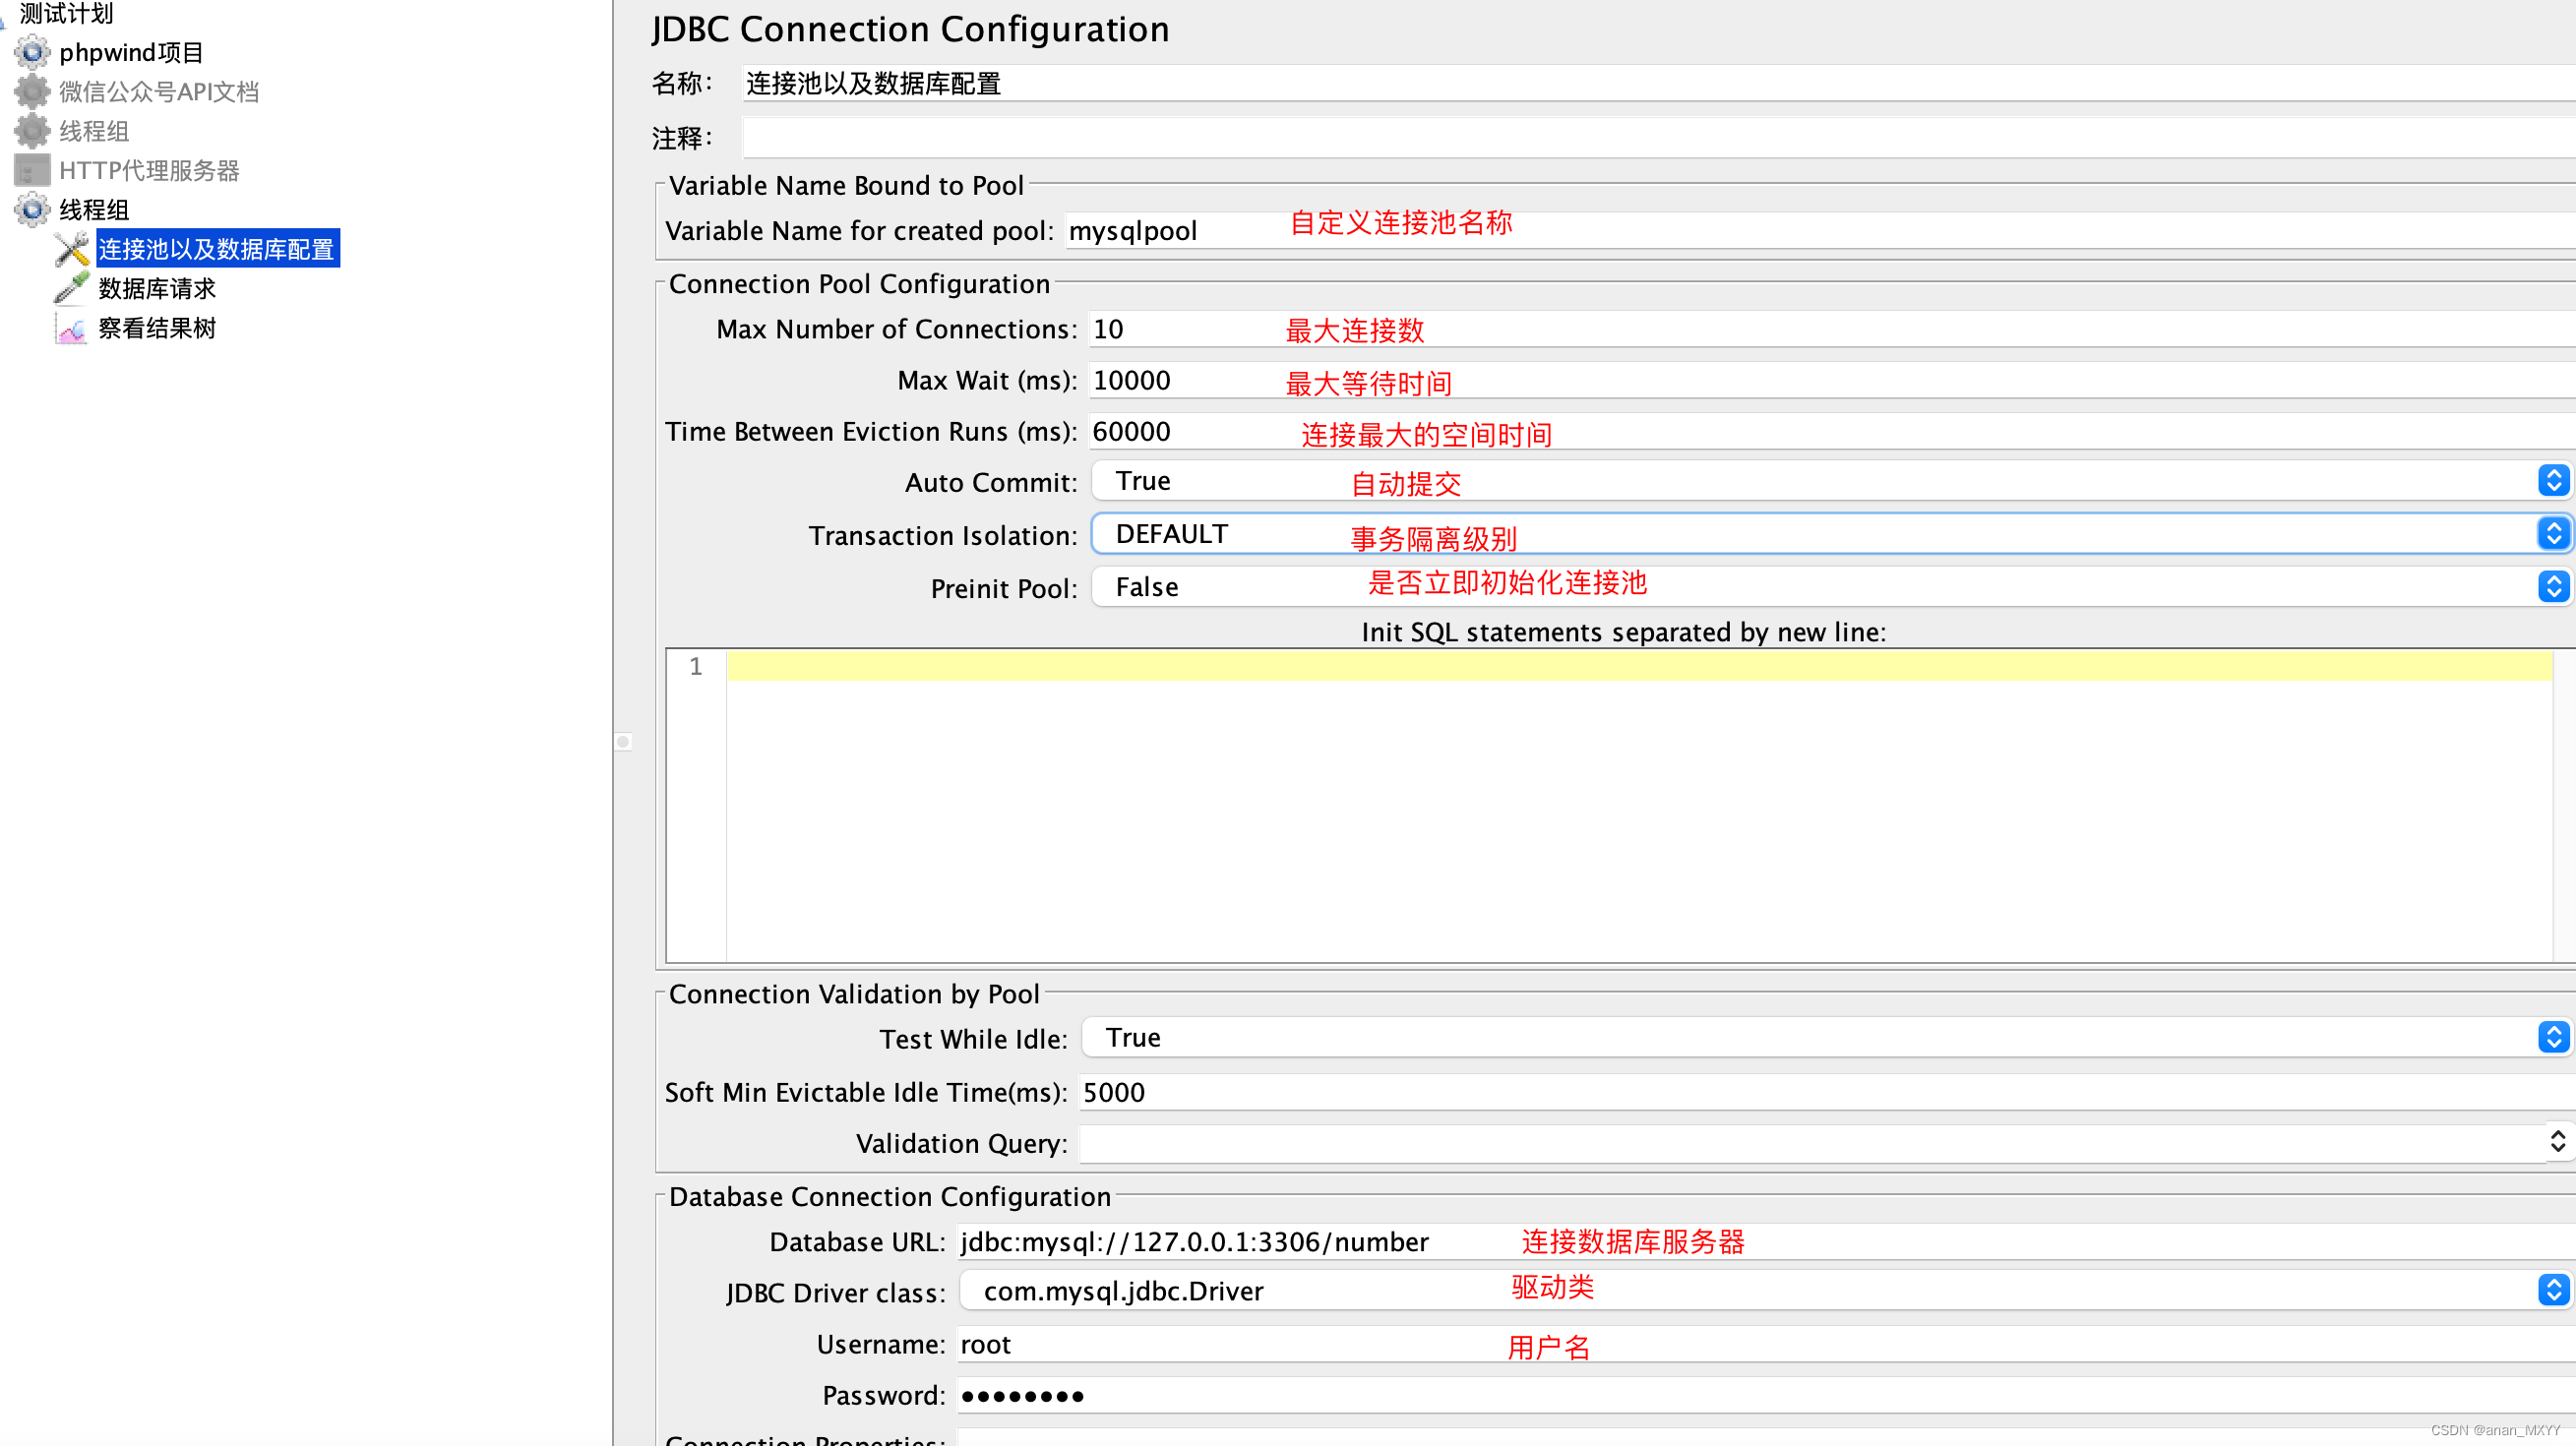Select 数据库请求 tree item

[157, 289]
